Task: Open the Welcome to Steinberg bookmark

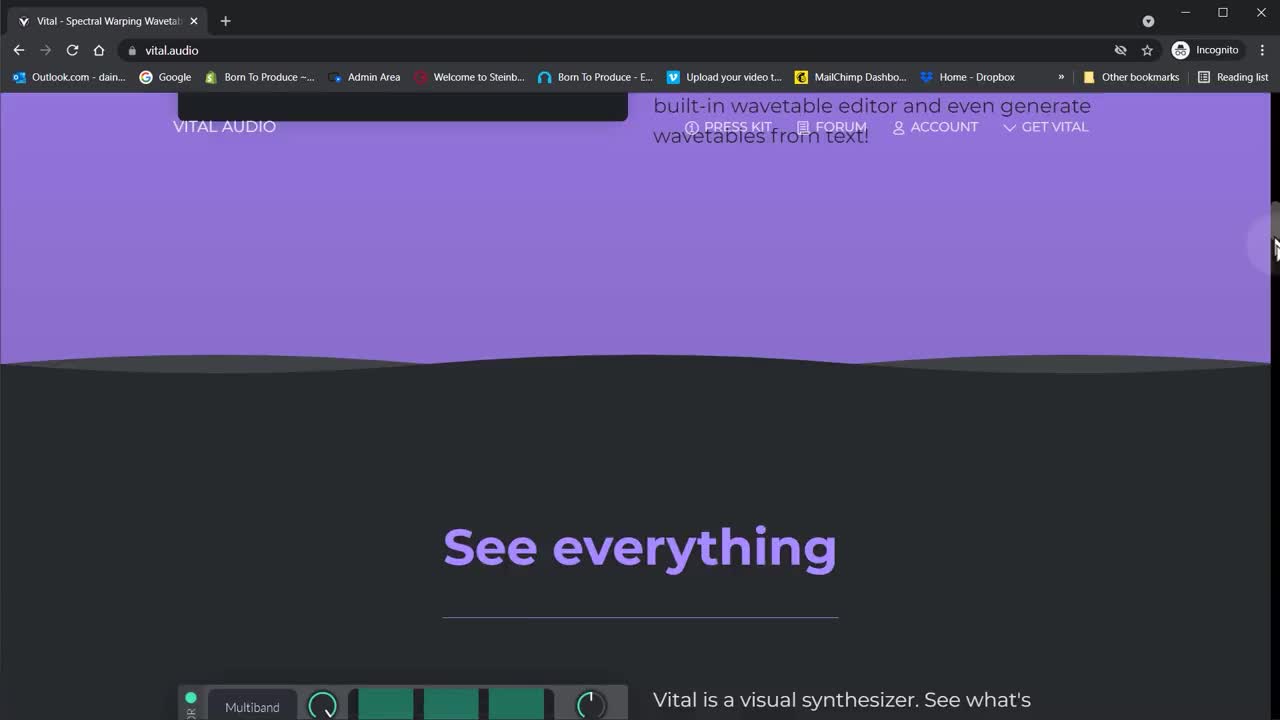Action: [470, 77]
